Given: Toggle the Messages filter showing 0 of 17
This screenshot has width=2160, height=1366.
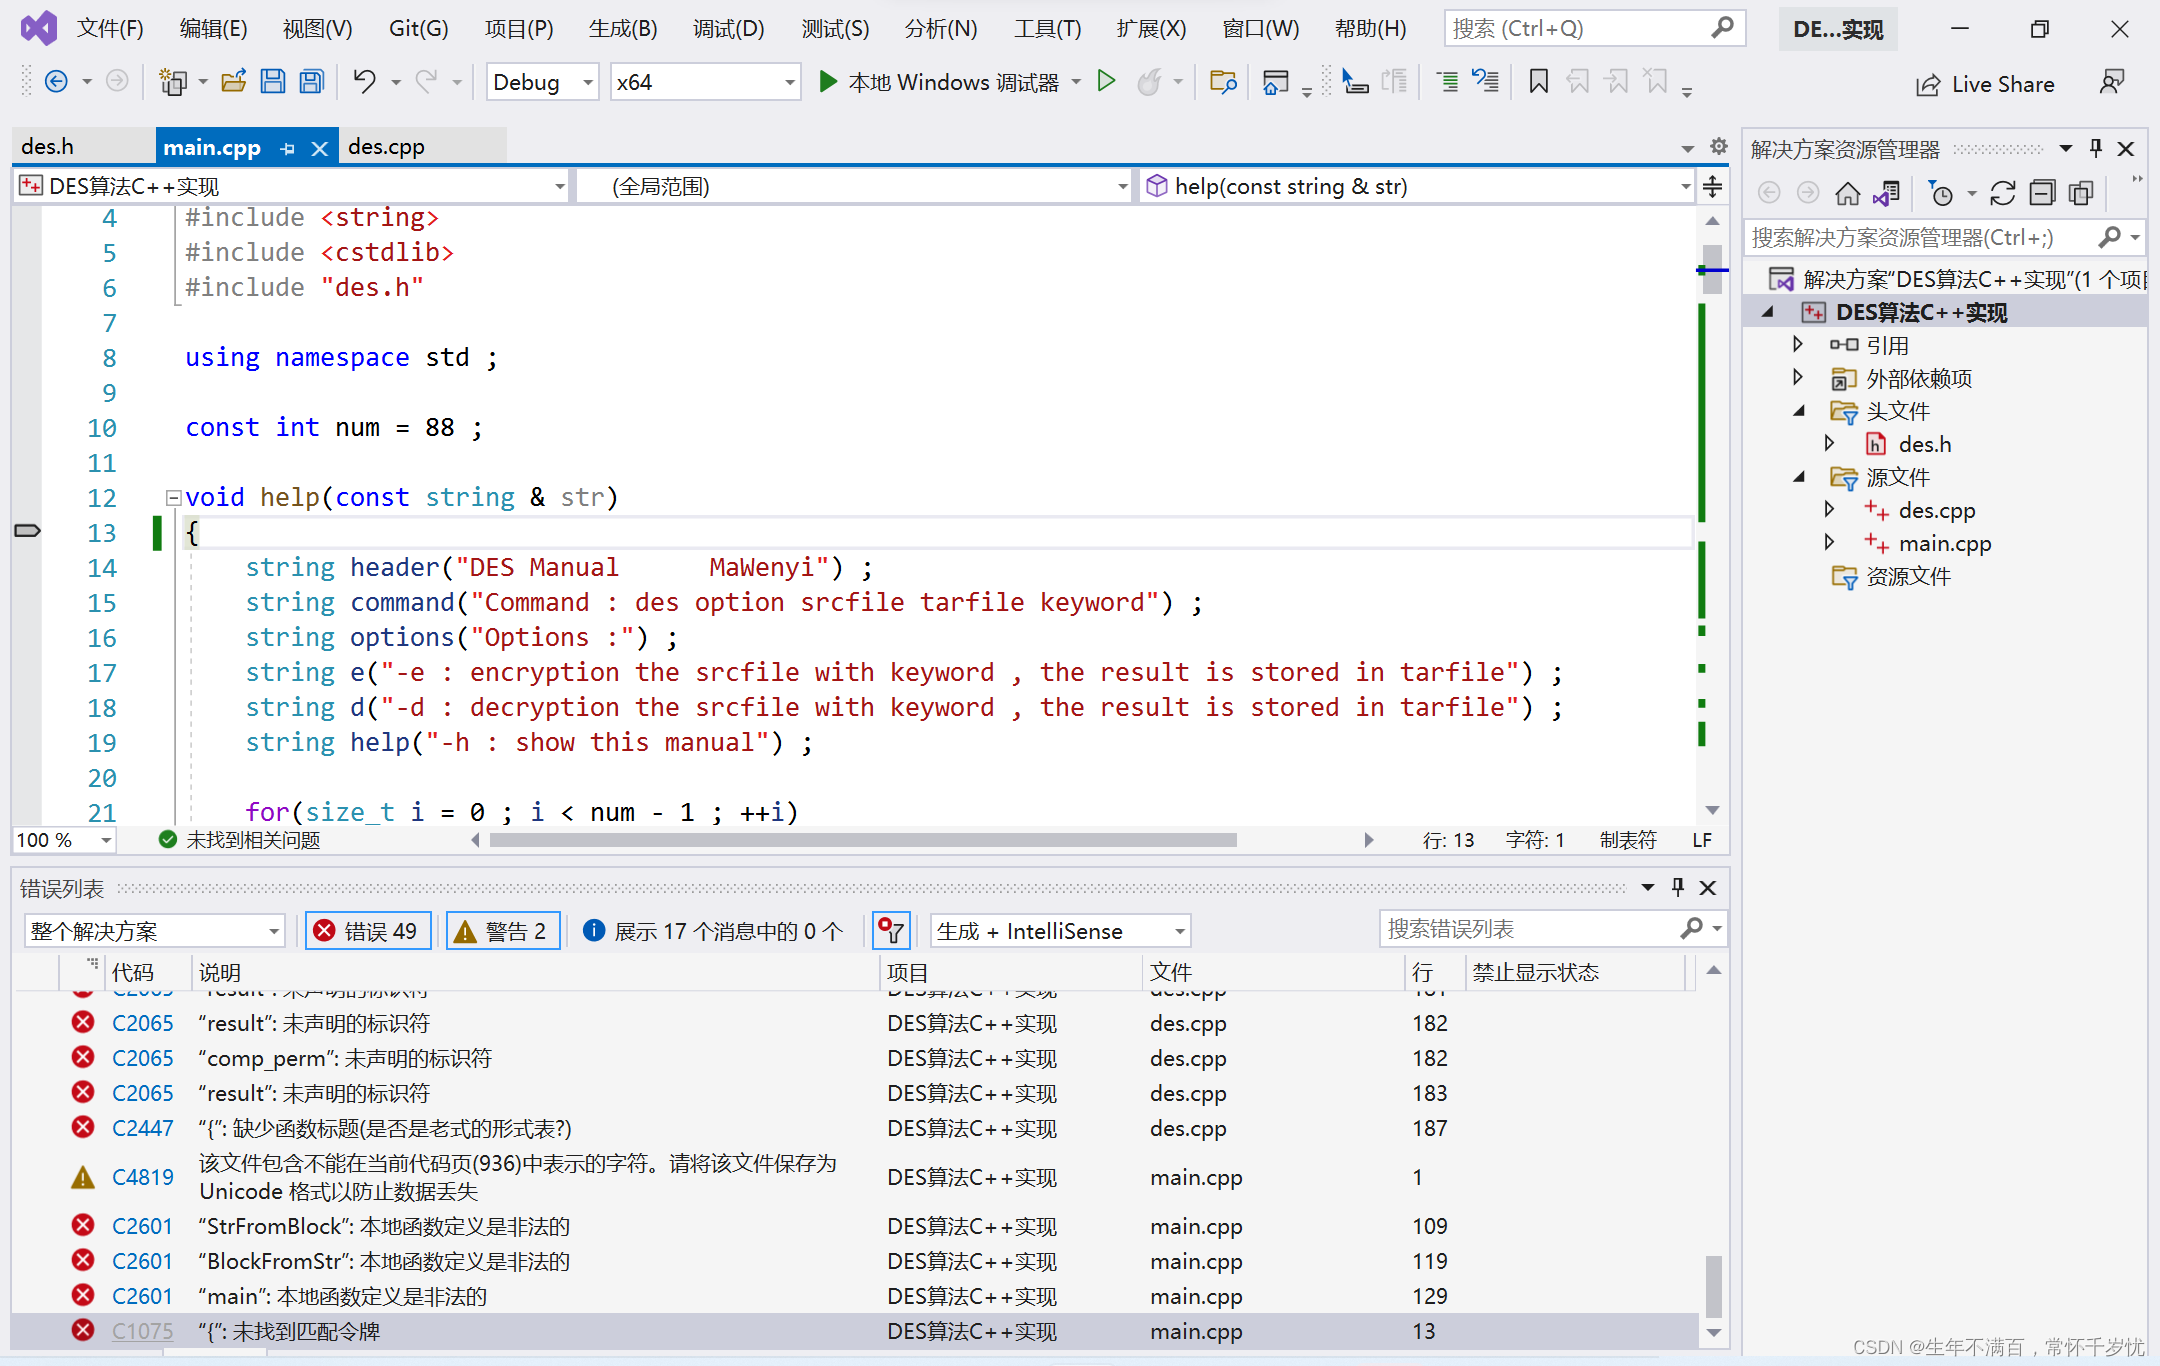Looking at the screenshot, I should [x=714, y=931].
